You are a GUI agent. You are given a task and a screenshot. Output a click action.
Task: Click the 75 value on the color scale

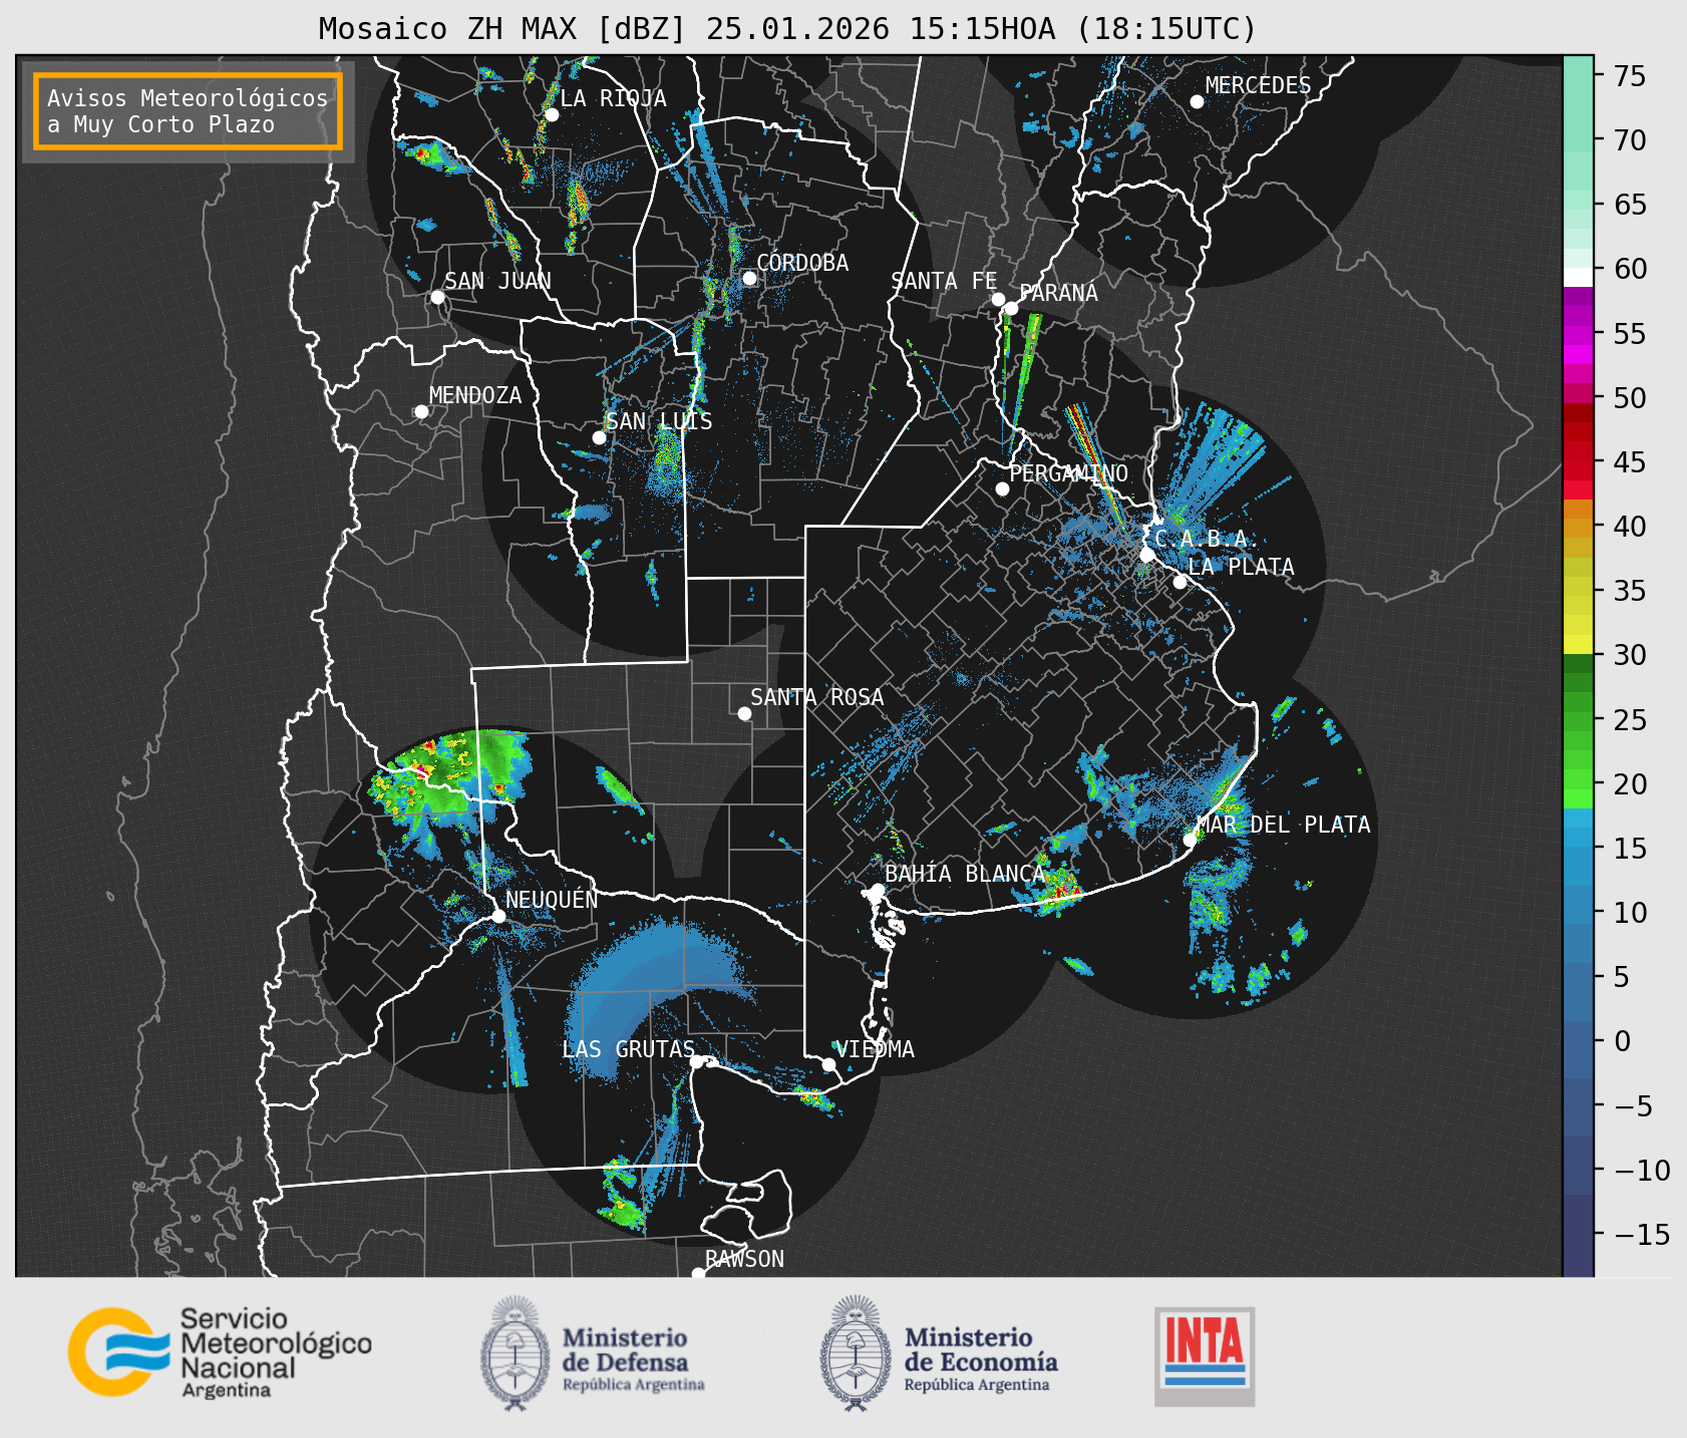tap(1629, 76)
